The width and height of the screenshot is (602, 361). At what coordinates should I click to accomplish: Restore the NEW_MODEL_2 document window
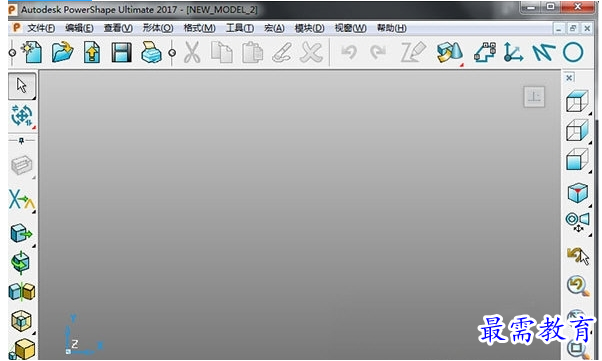coord(573,28)
